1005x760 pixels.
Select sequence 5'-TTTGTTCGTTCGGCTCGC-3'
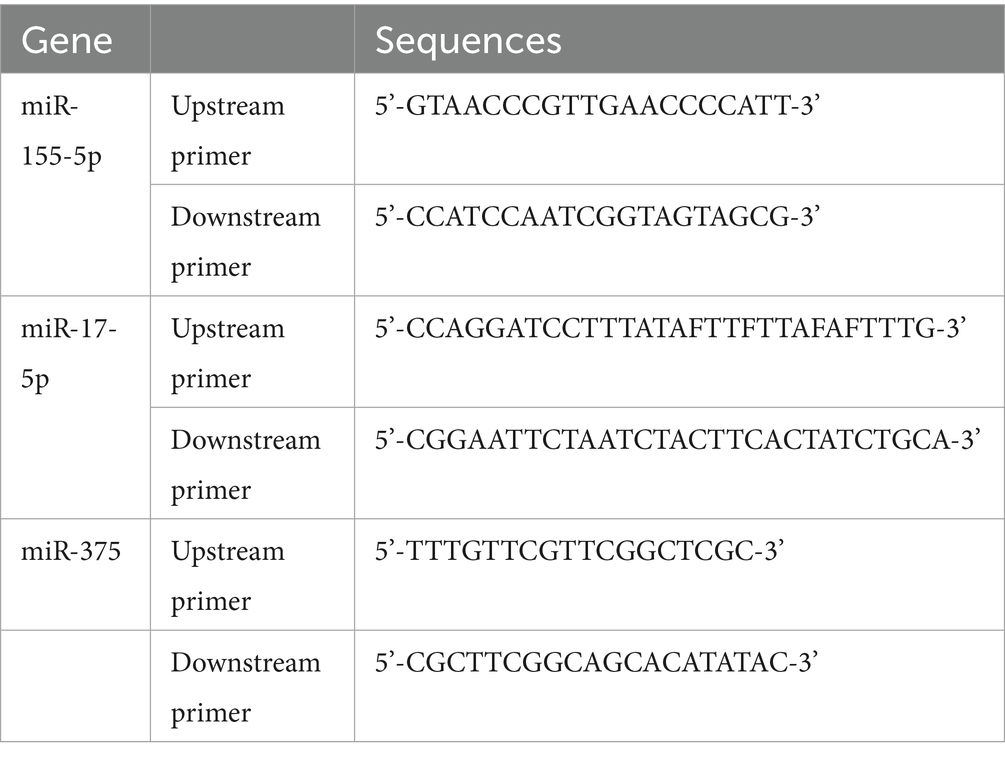point(579,551)
